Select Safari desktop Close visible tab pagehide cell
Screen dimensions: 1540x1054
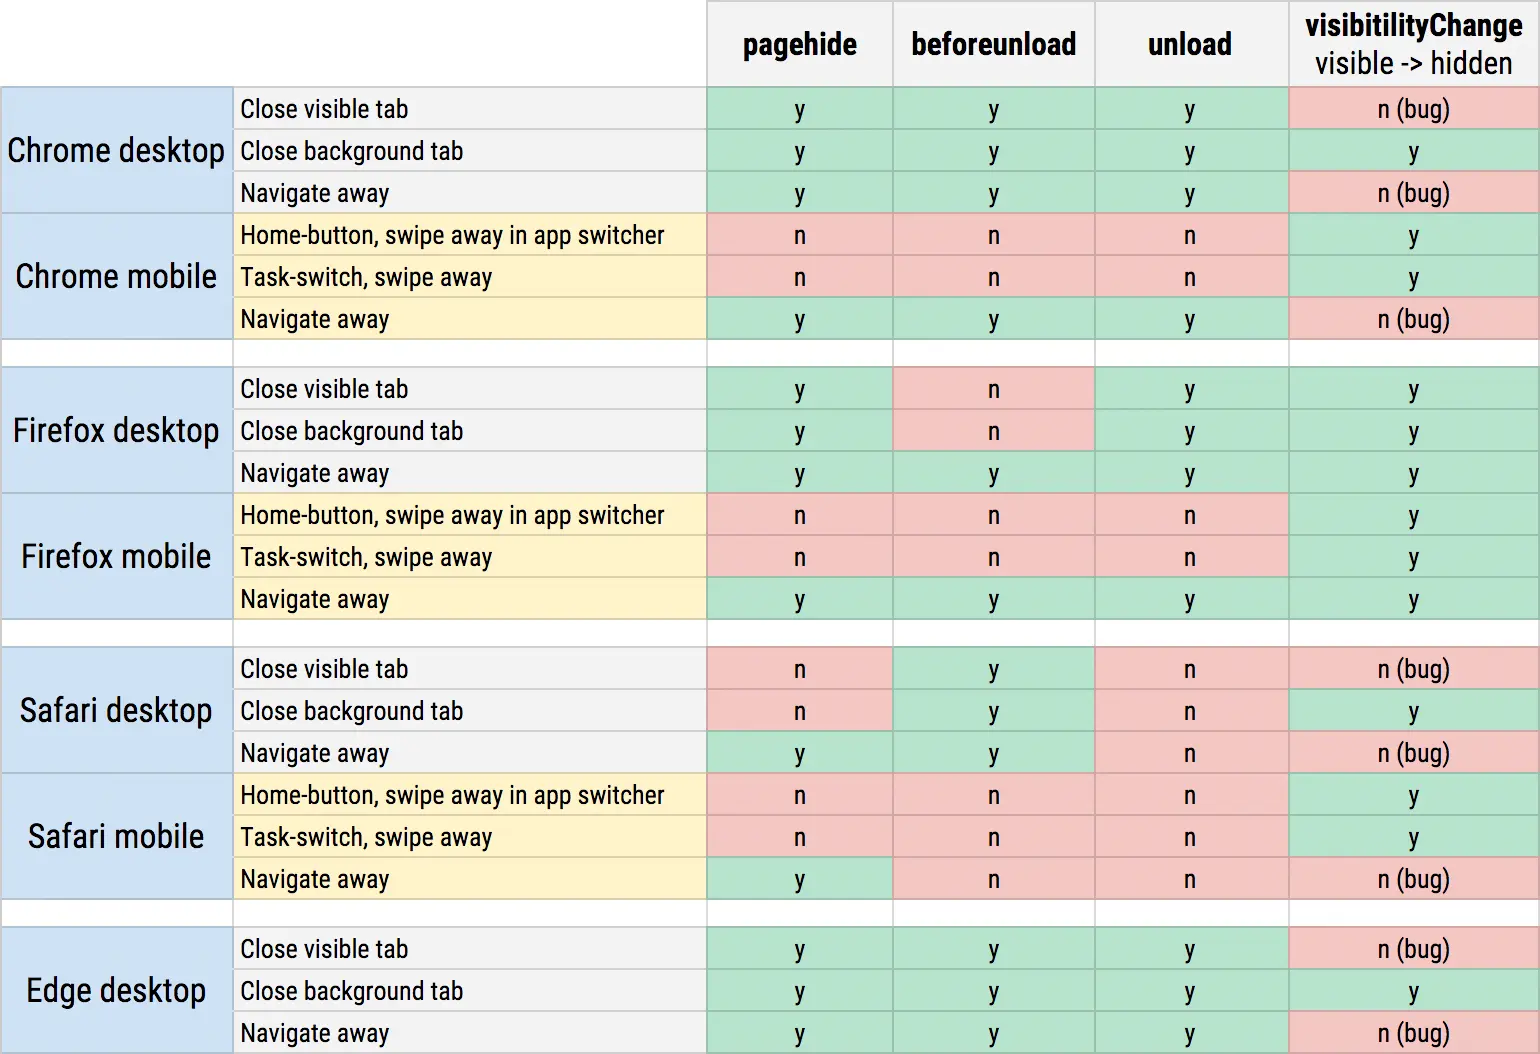click(799, 669)
